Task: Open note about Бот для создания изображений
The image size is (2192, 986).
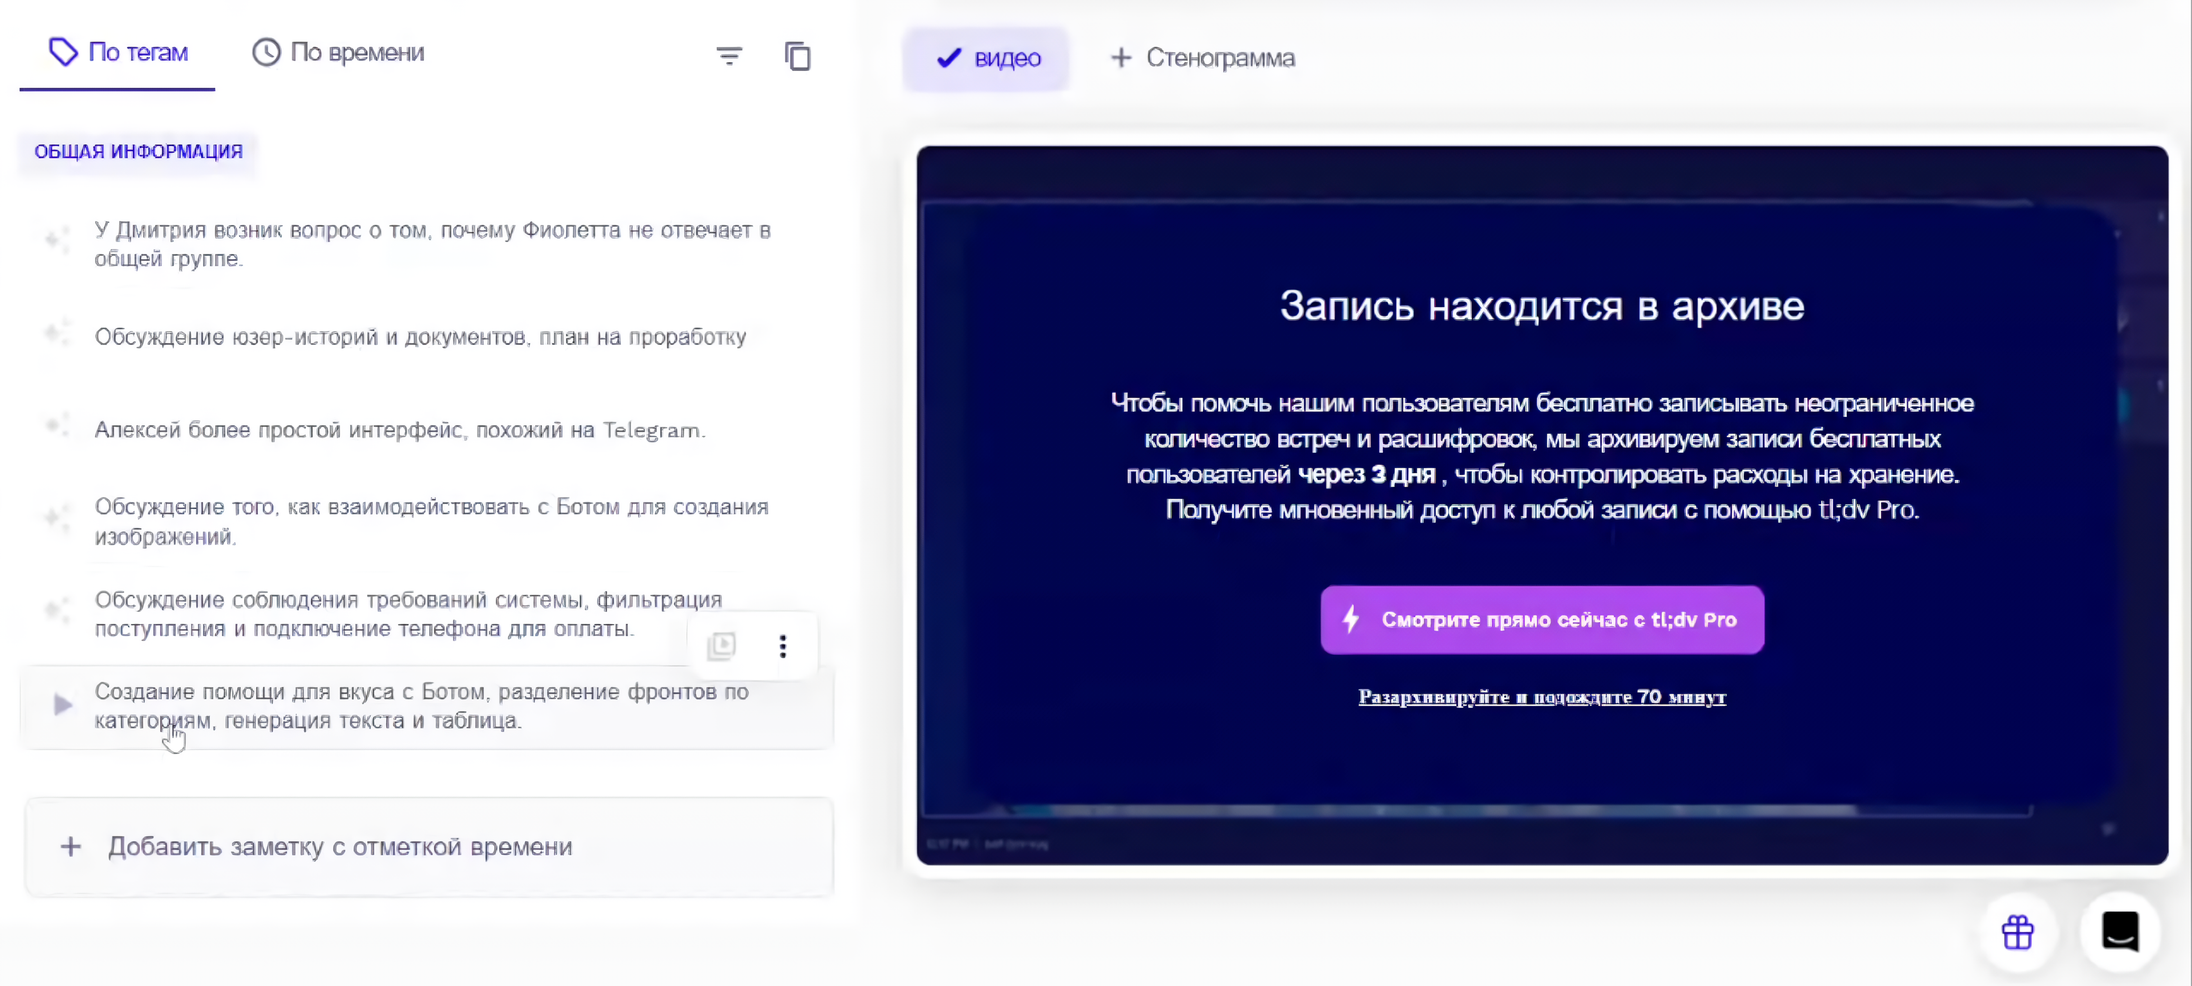Action: tap(431, 521)
